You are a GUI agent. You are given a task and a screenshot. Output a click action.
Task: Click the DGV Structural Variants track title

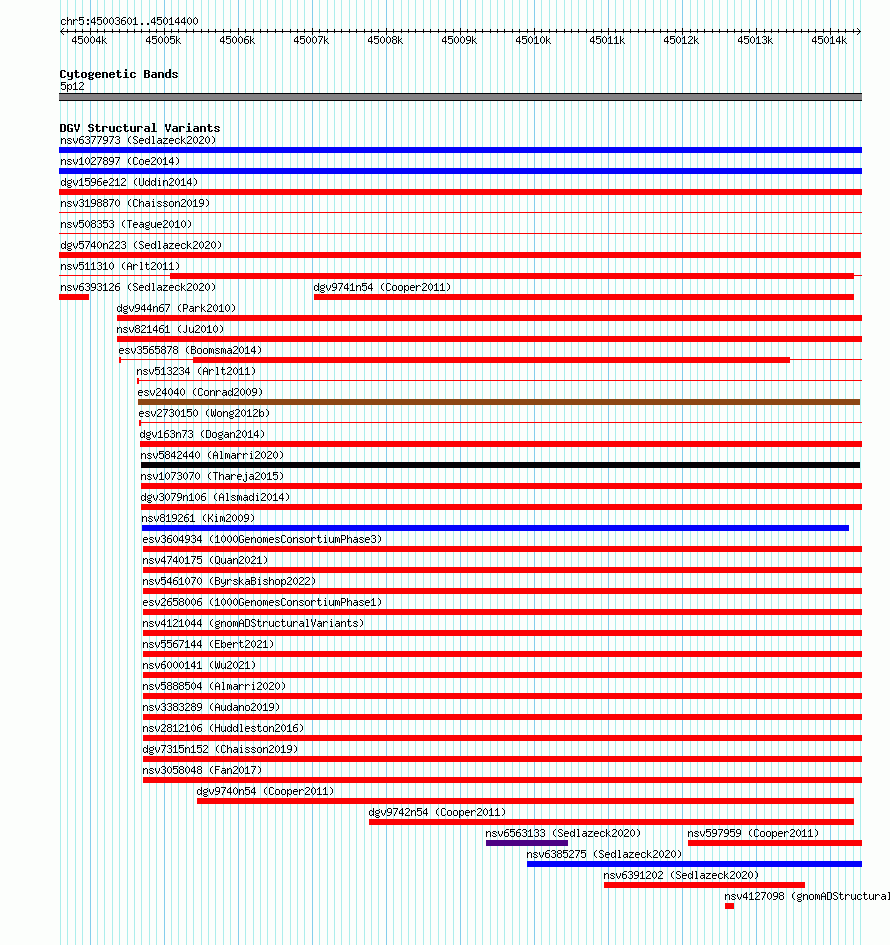point(140,128)
